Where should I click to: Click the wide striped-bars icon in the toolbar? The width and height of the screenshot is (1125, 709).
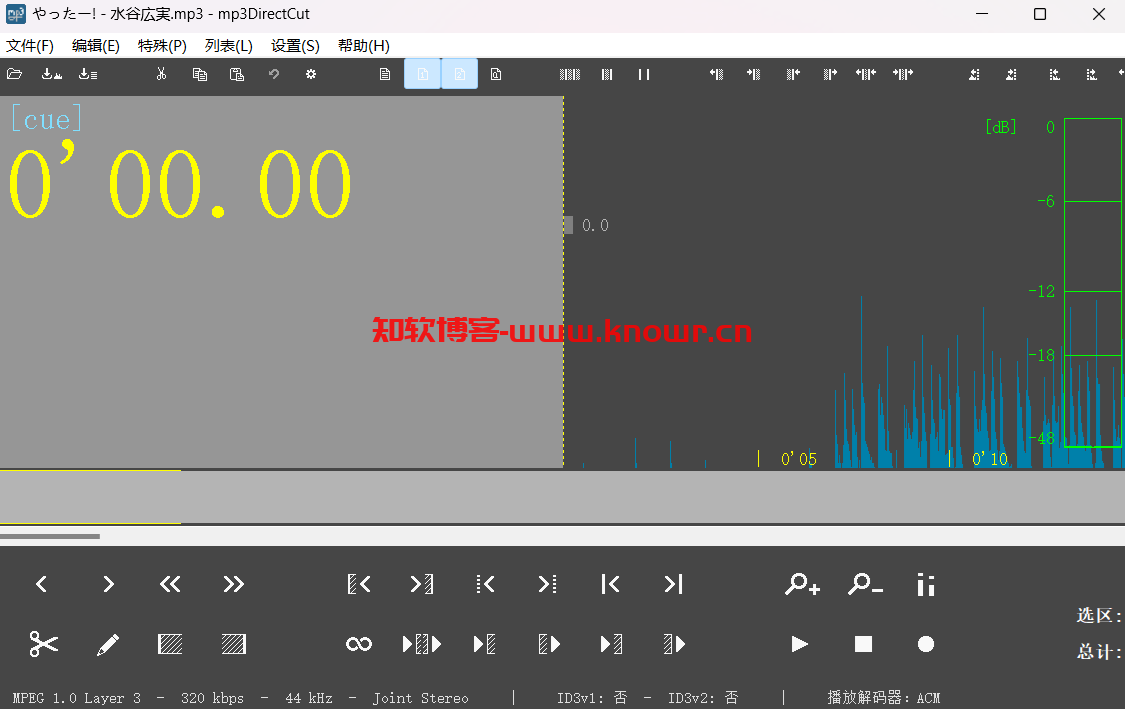(x=570, y=74)
